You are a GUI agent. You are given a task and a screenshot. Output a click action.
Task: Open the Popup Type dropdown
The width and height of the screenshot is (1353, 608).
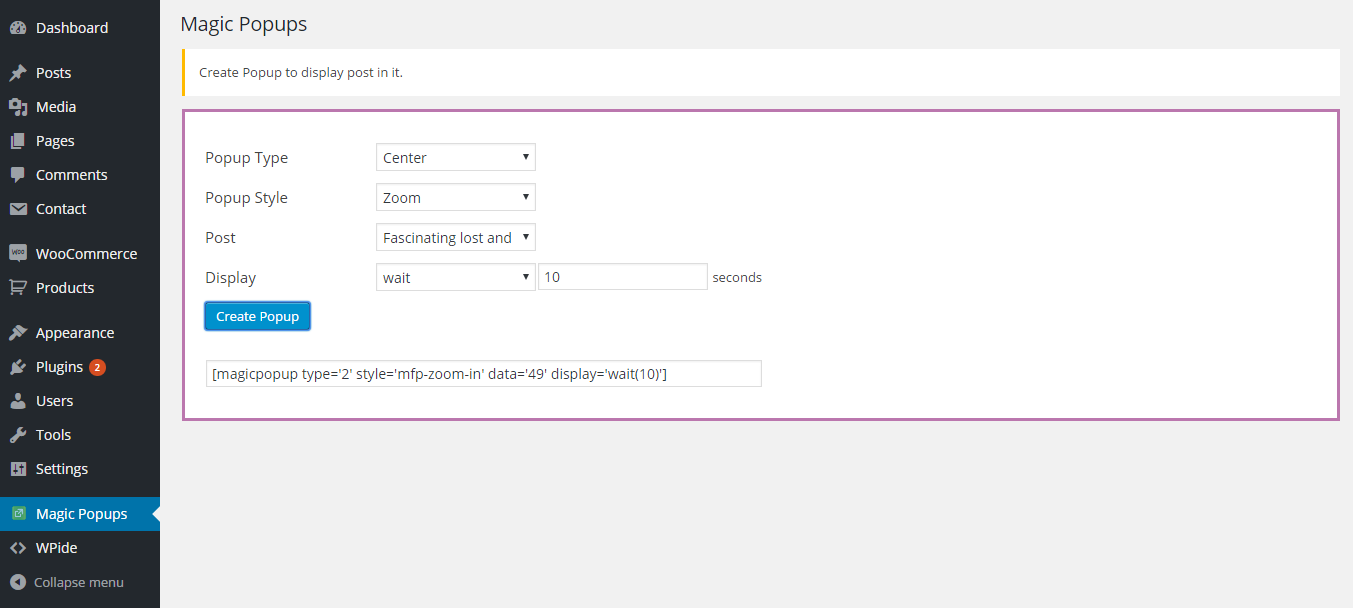click(456, 158)
